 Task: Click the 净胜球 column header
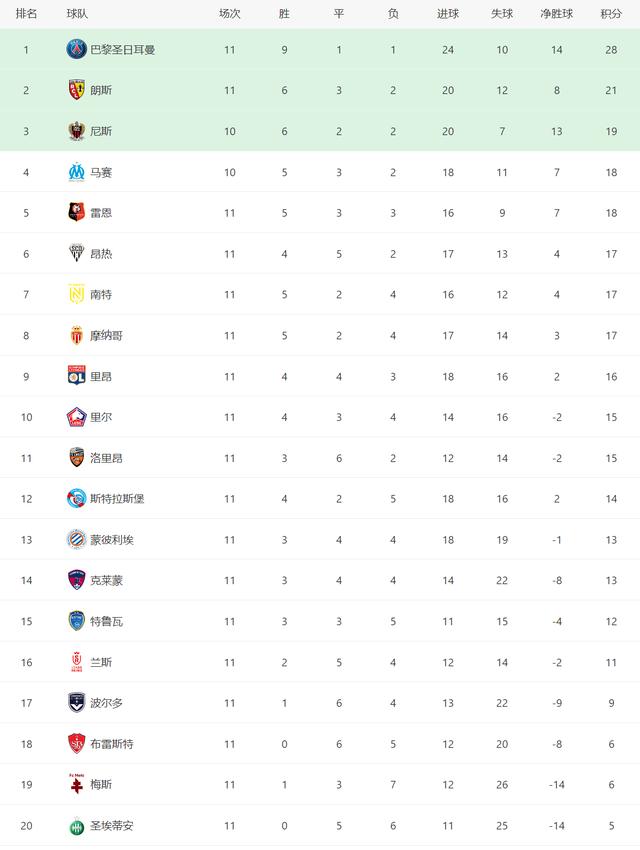tap(556, 13)
